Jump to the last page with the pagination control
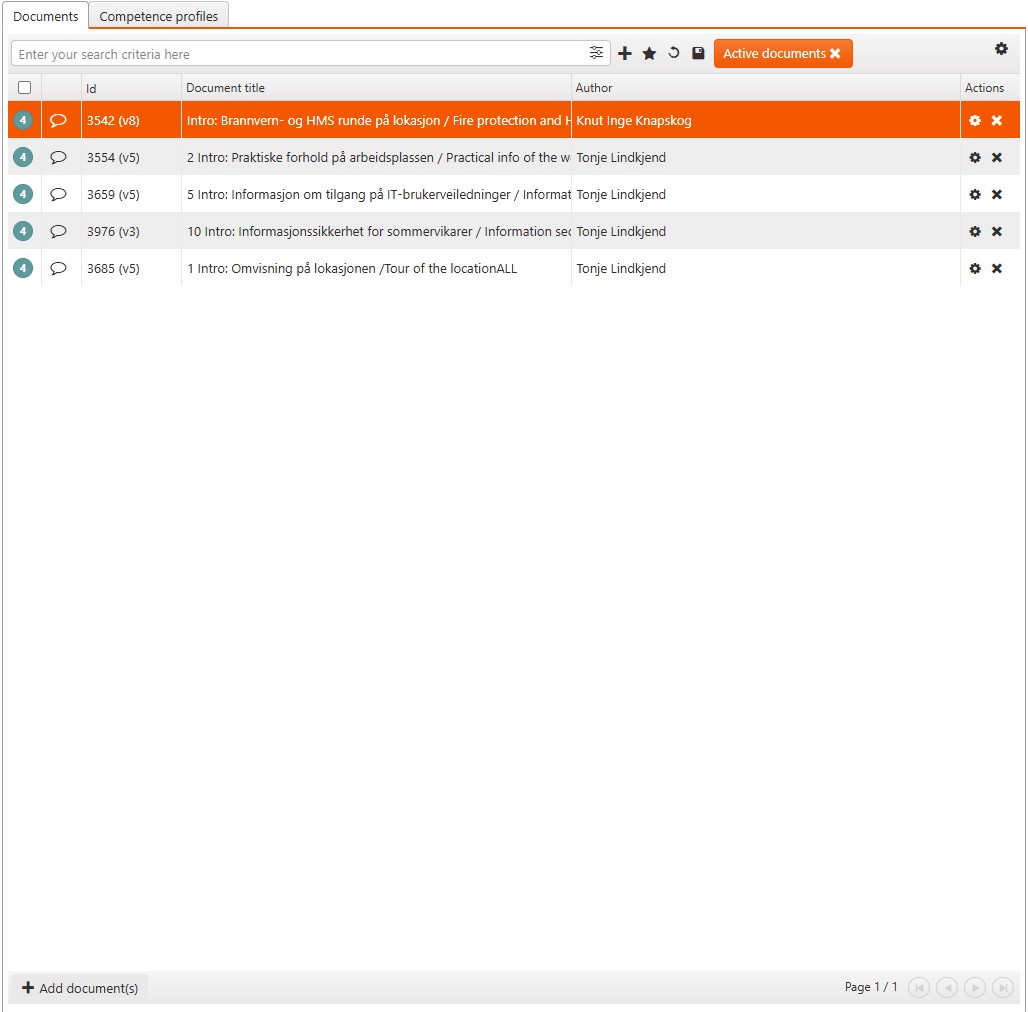 pos(1003,987)
